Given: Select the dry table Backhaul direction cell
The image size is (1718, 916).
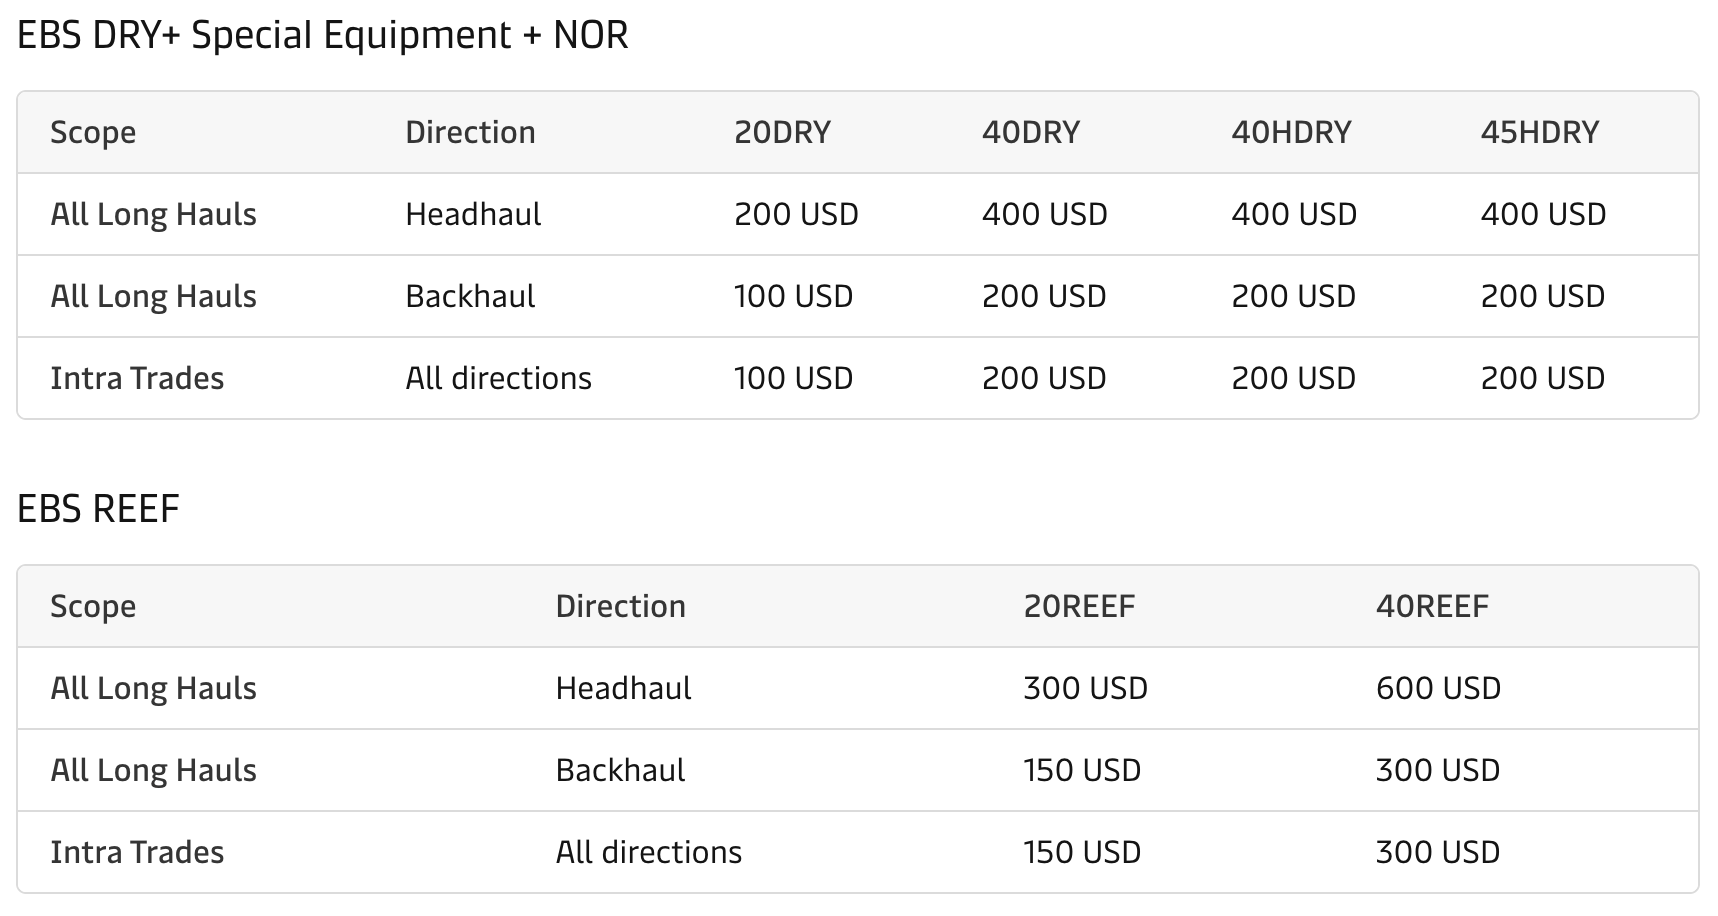Looking at the screenshot, I should 470,297.
